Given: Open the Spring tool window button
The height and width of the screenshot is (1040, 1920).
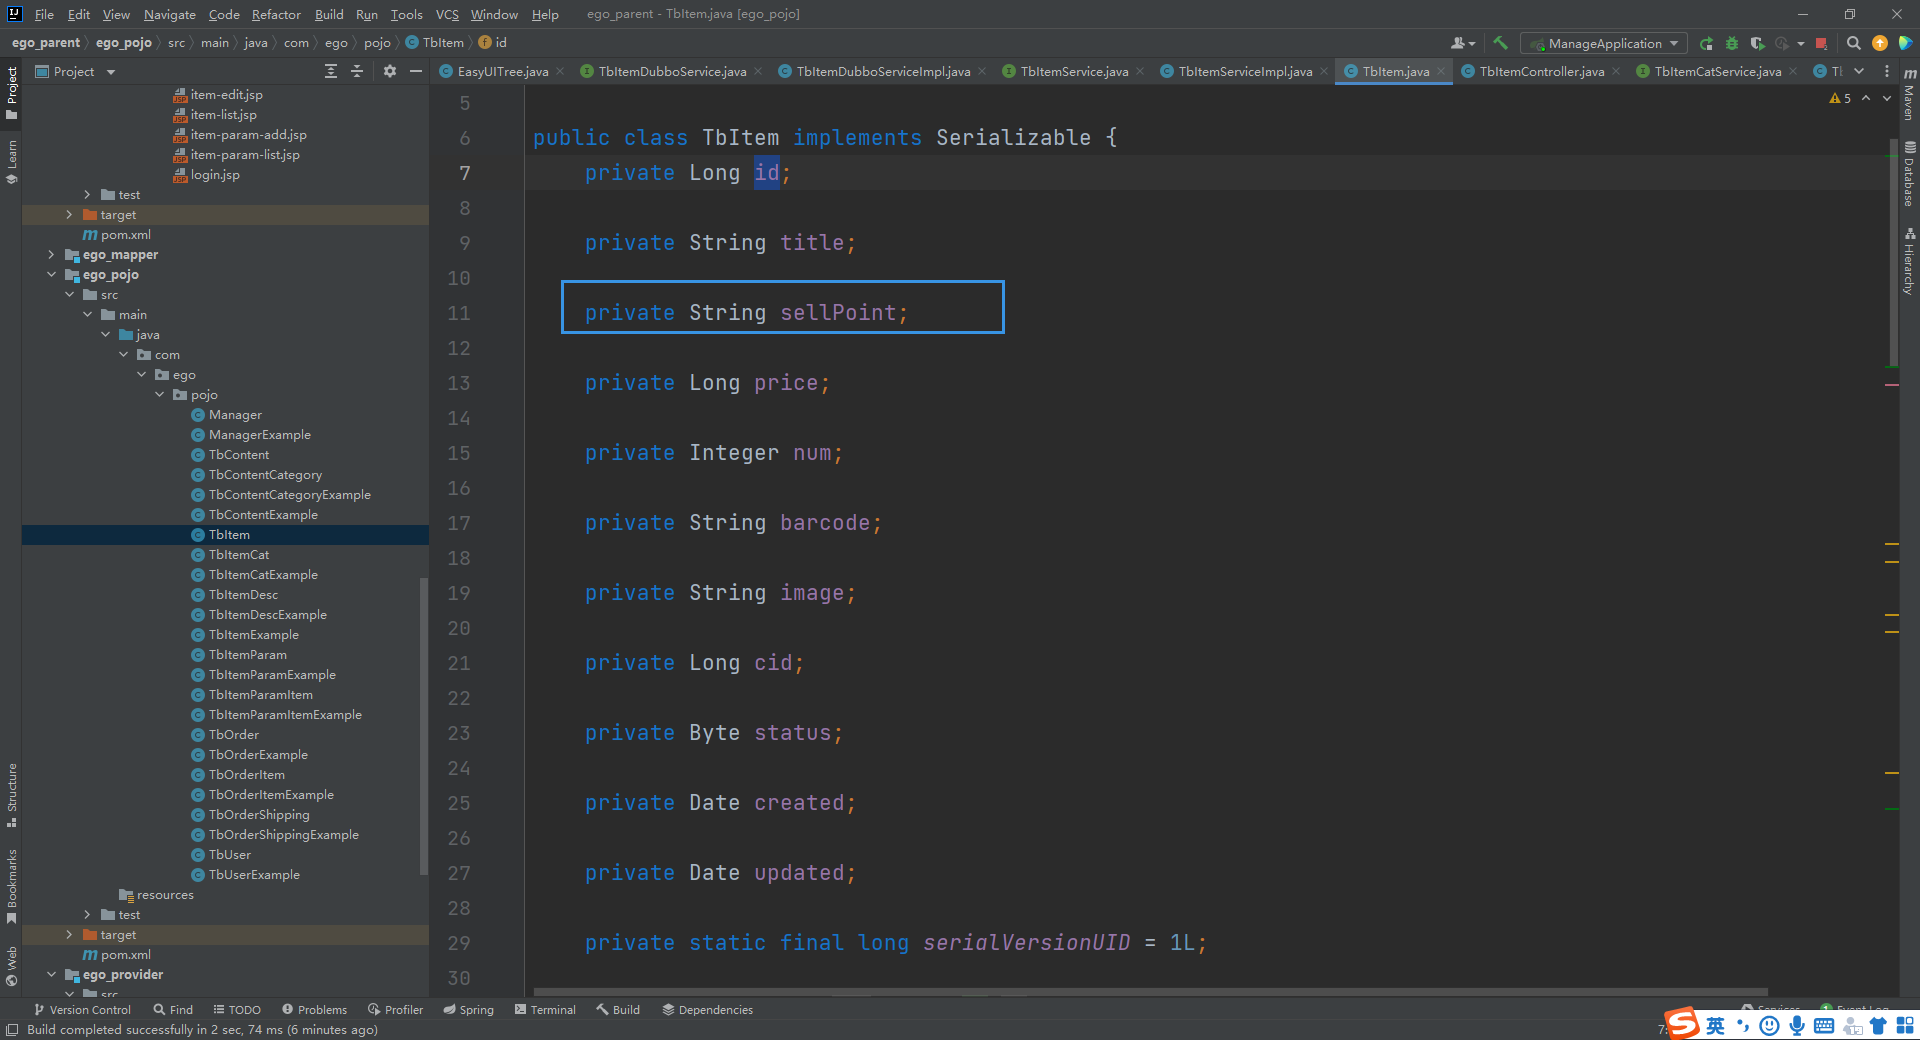Looking at the screenshot, I should pos(468,1009).
